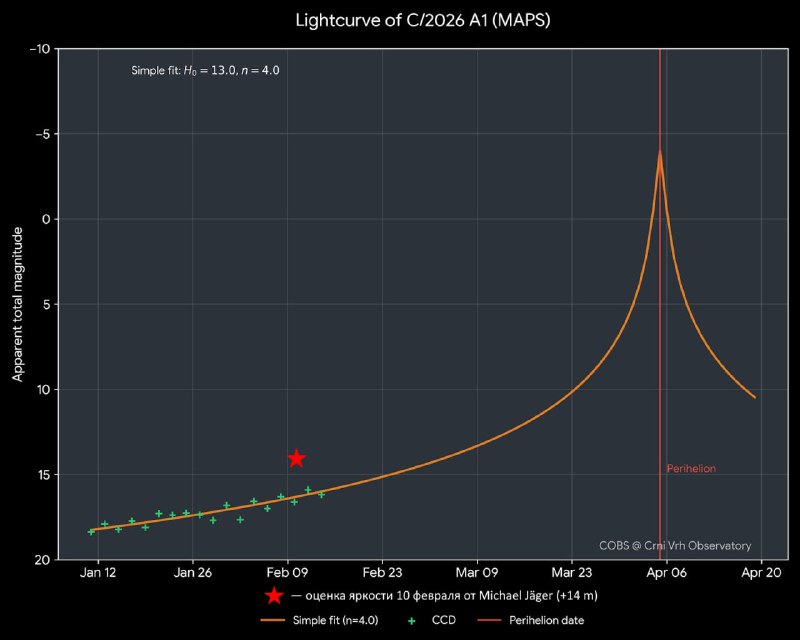Select the "Perihelion date" legend label

pos(546,621)
